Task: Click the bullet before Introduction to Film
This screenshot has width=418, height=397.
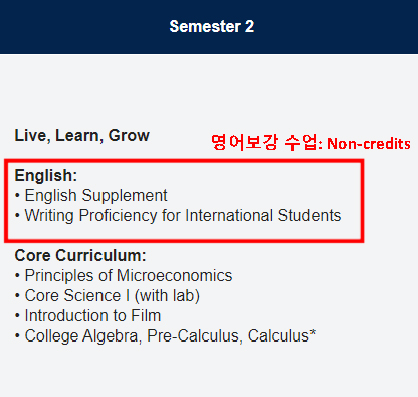Action: pos(17,316)
